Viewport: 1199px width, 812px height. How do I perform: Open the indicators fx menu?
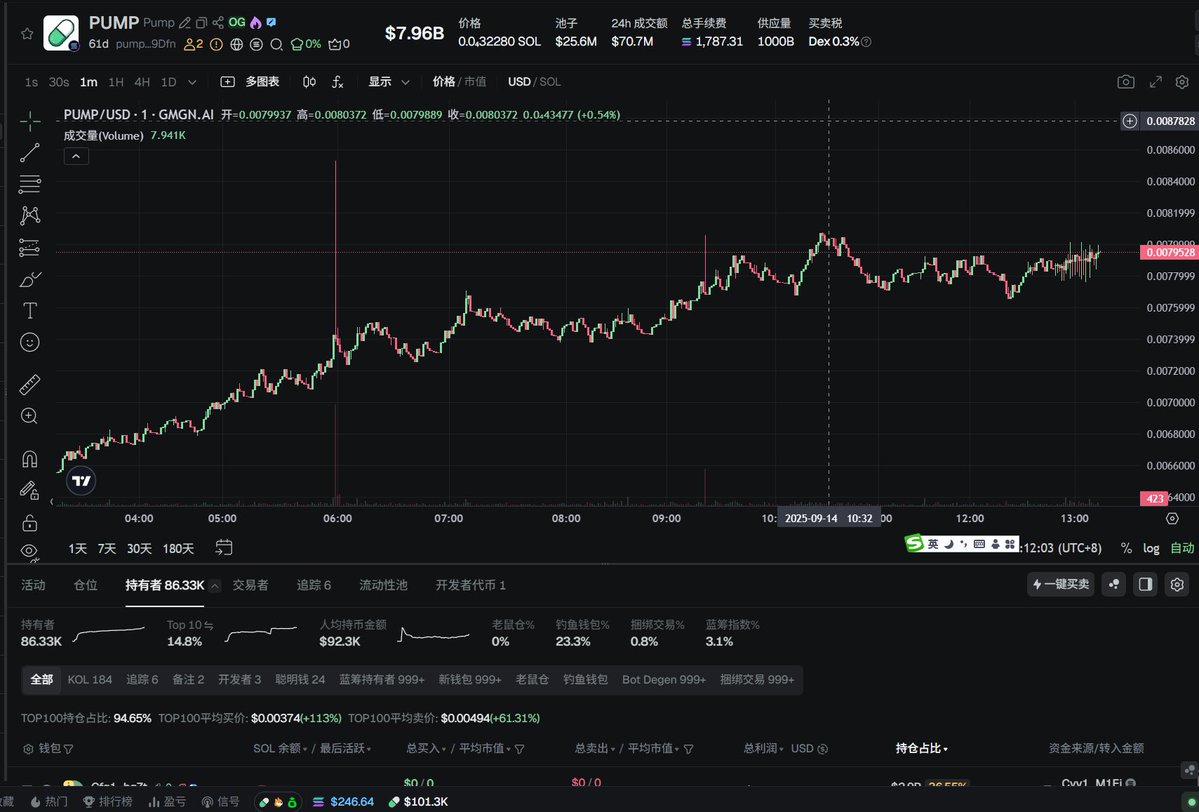[337, 82]
